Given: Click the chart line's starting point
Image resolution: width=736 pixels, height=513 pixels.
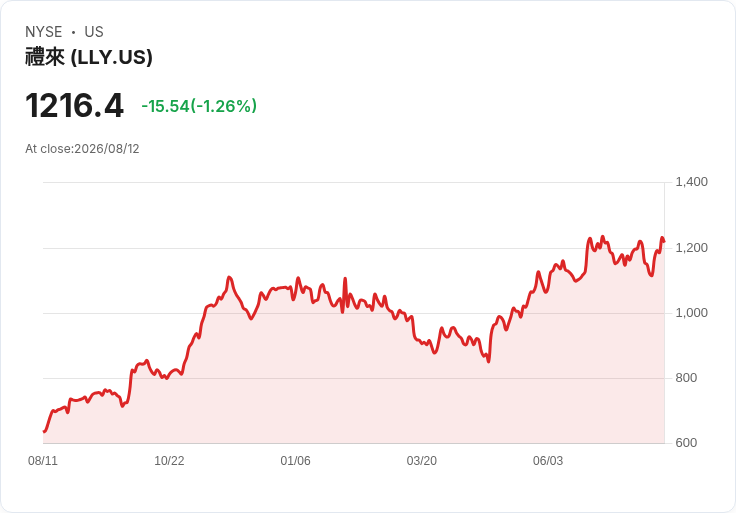Looking at the screenshot, I should pyautogui.click(x=44, y=431).
